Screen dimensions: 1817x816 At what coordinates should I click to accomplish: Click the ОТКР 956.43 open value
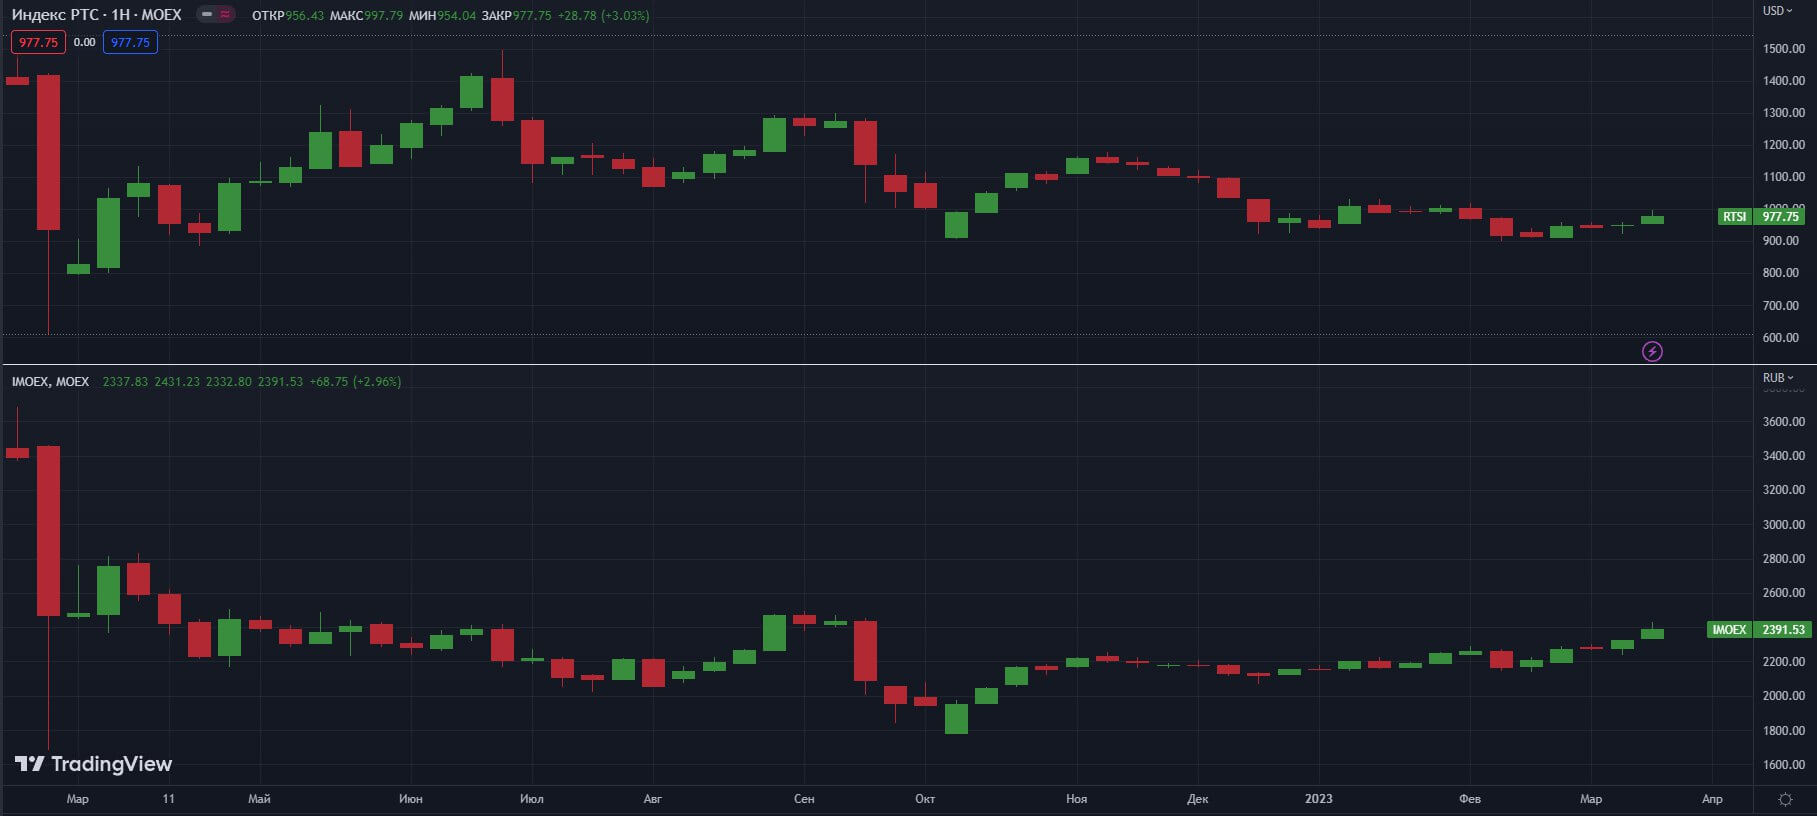tap(288, 16)
